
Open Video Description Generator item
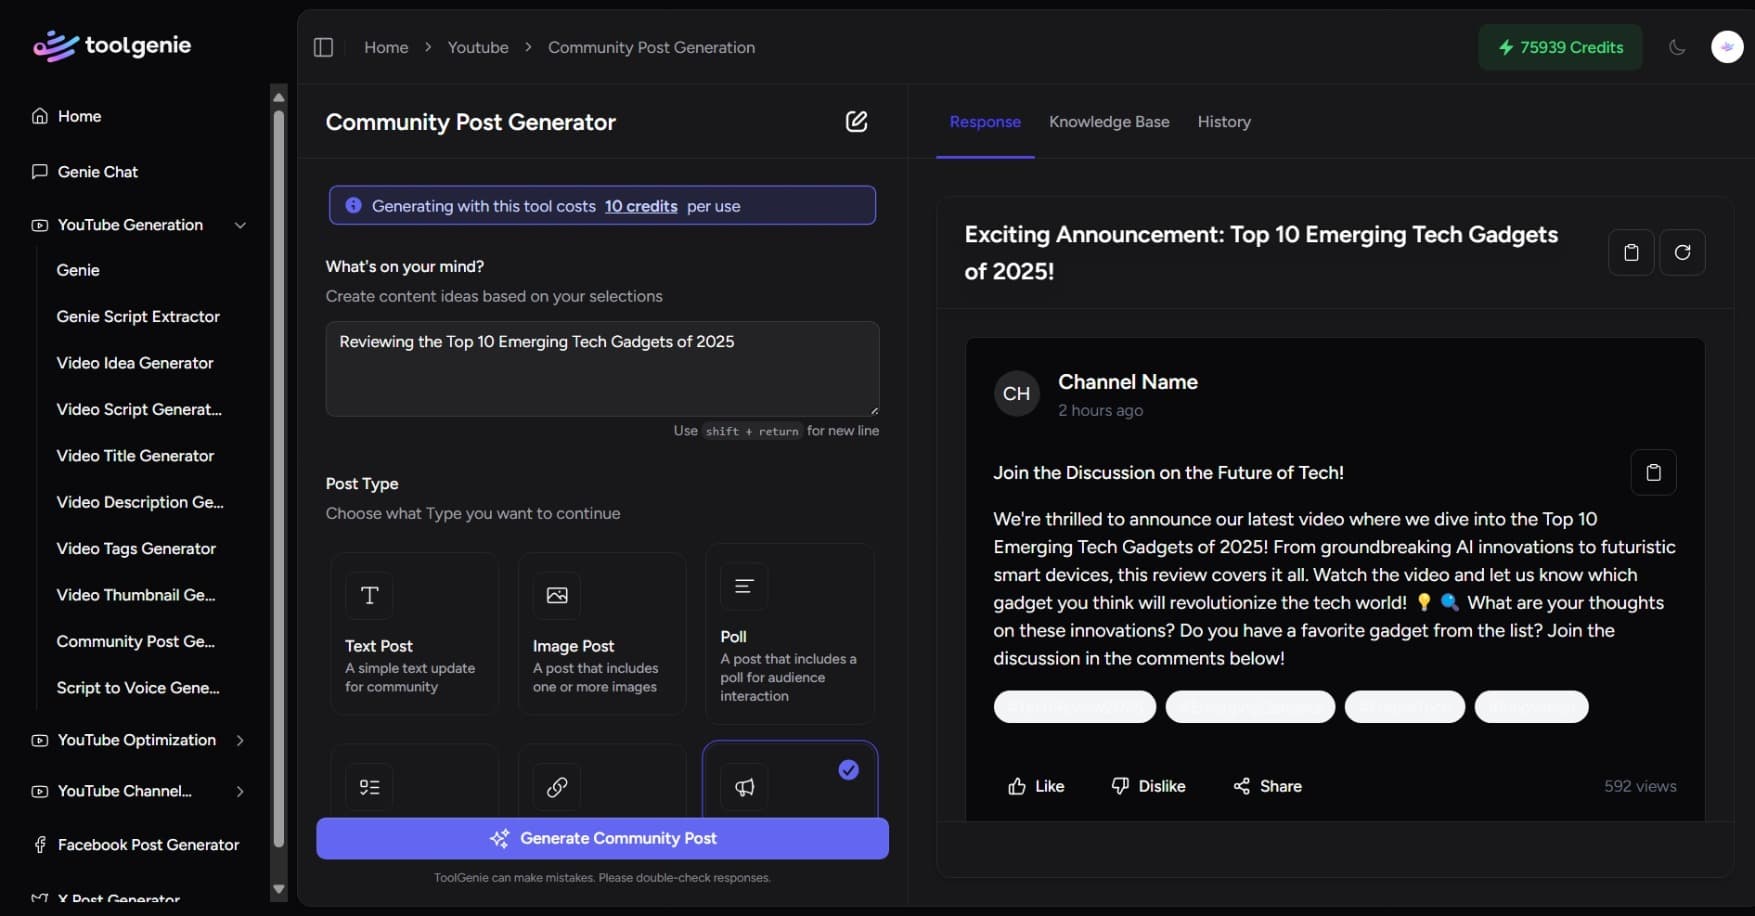(x=140, y=502)
